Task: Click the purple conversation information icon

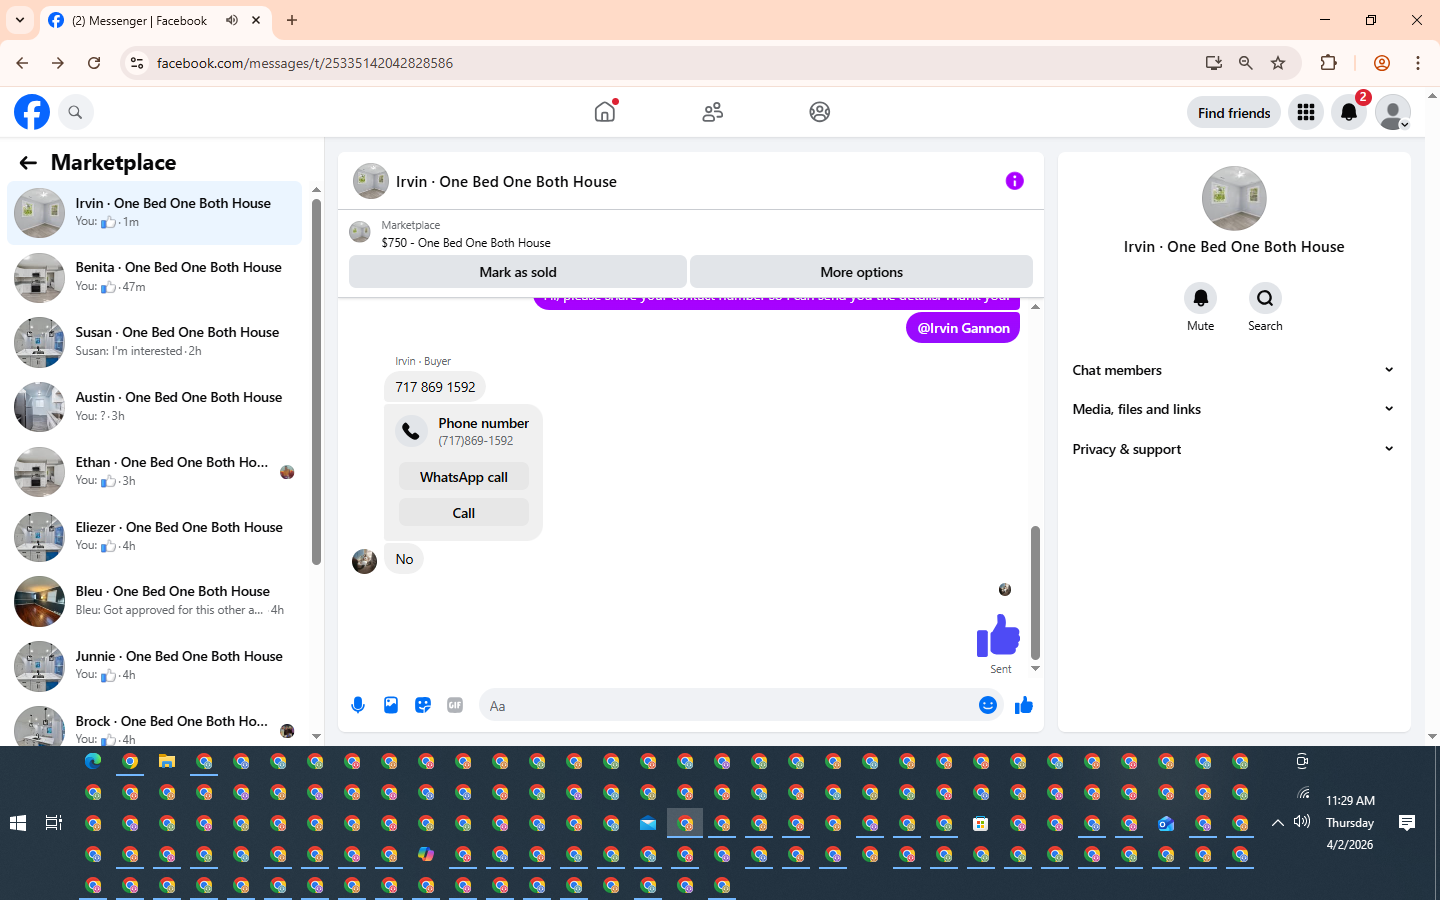Action: click(x=1015, y=181)
